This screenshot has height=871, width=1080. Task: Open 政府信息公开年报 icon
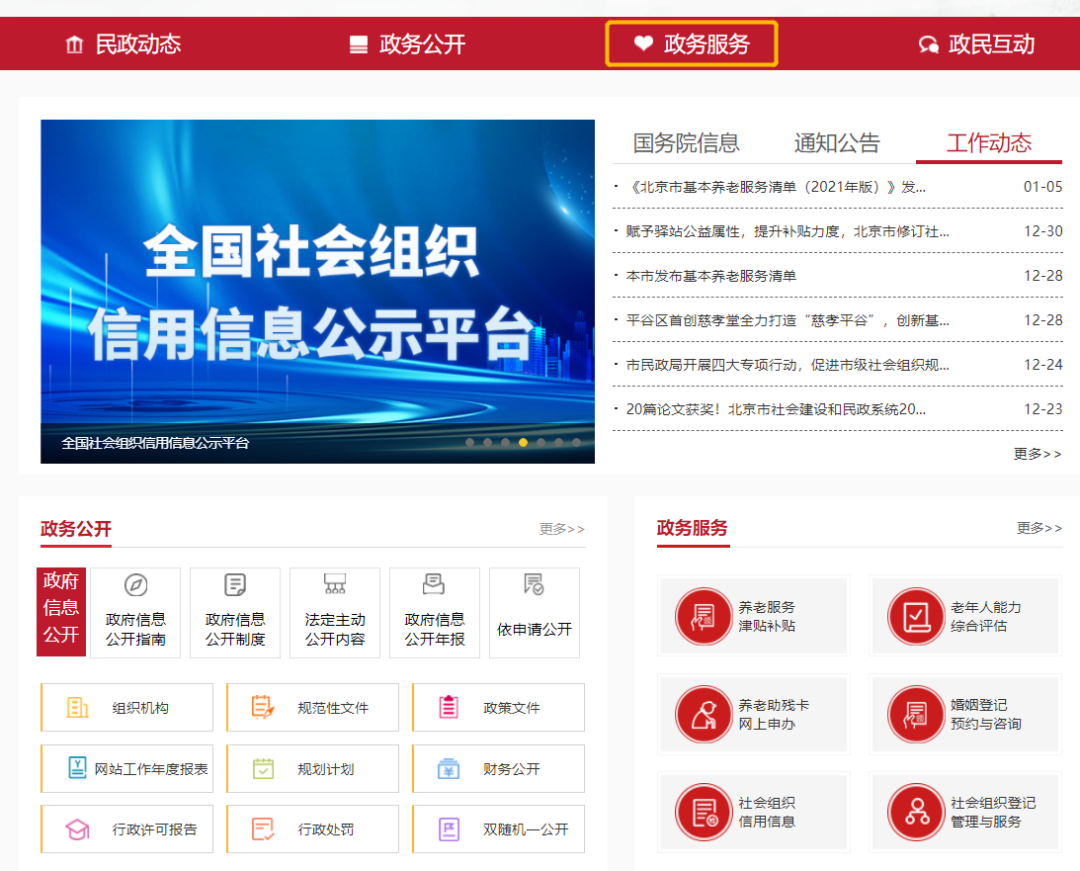coord(434,586)
